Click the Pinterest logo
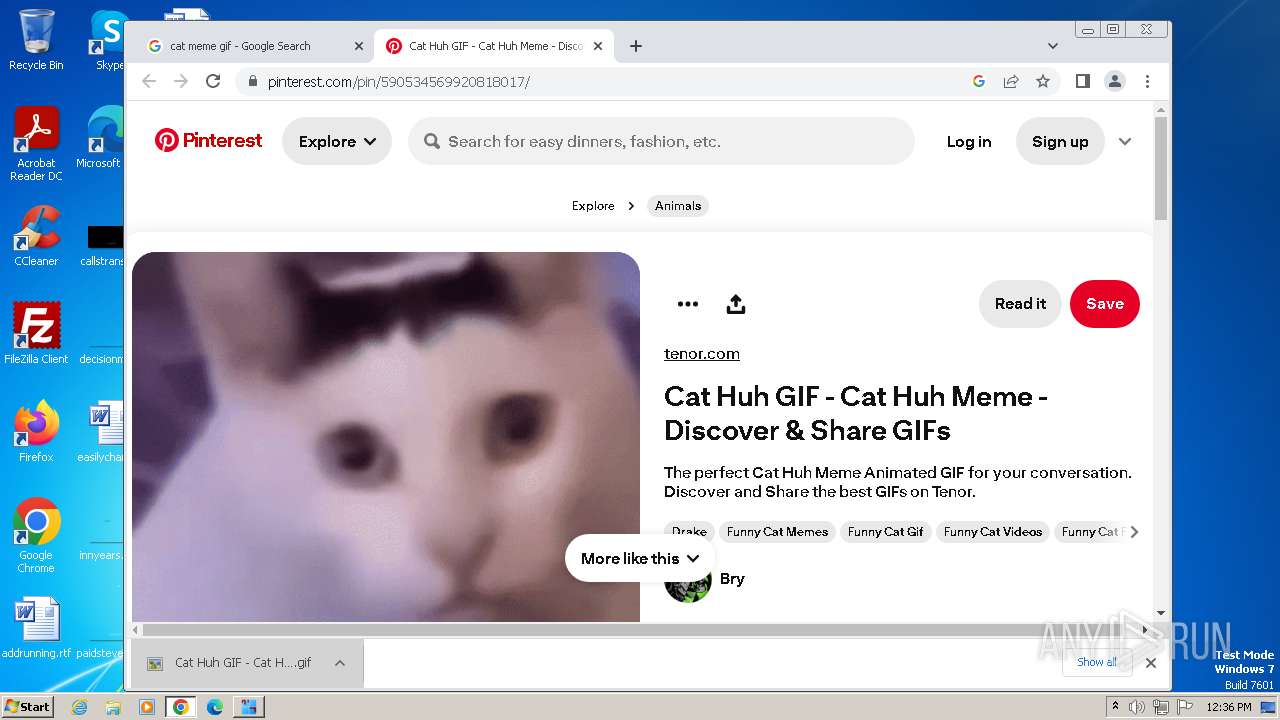Screen dimensions: 1280x720 (x=208, y=141)
